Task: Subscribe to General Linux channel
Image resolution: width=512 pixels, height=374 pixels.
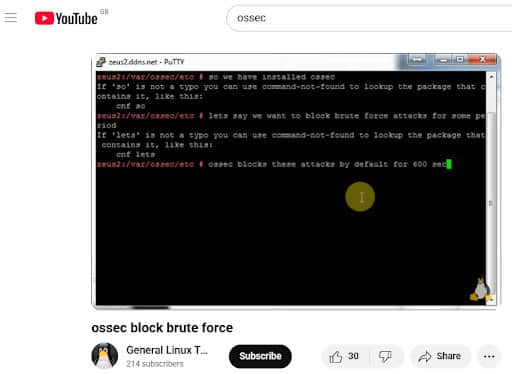Action: (x=260, y=356)
